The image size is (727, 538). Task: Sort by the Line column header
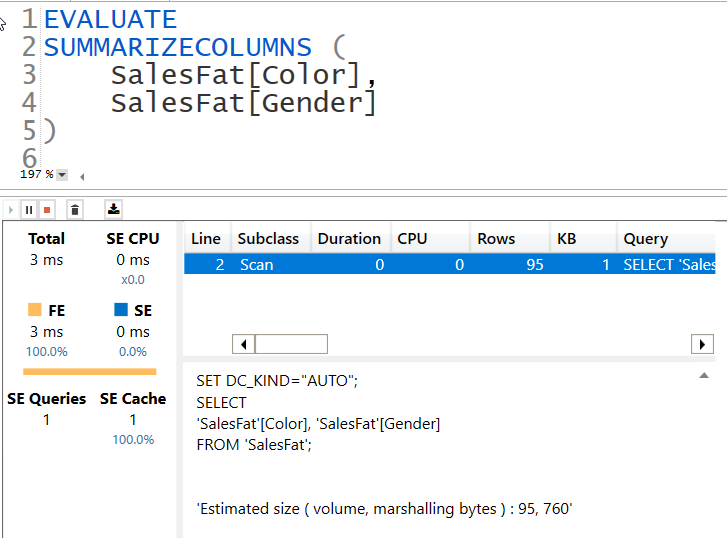207,238
